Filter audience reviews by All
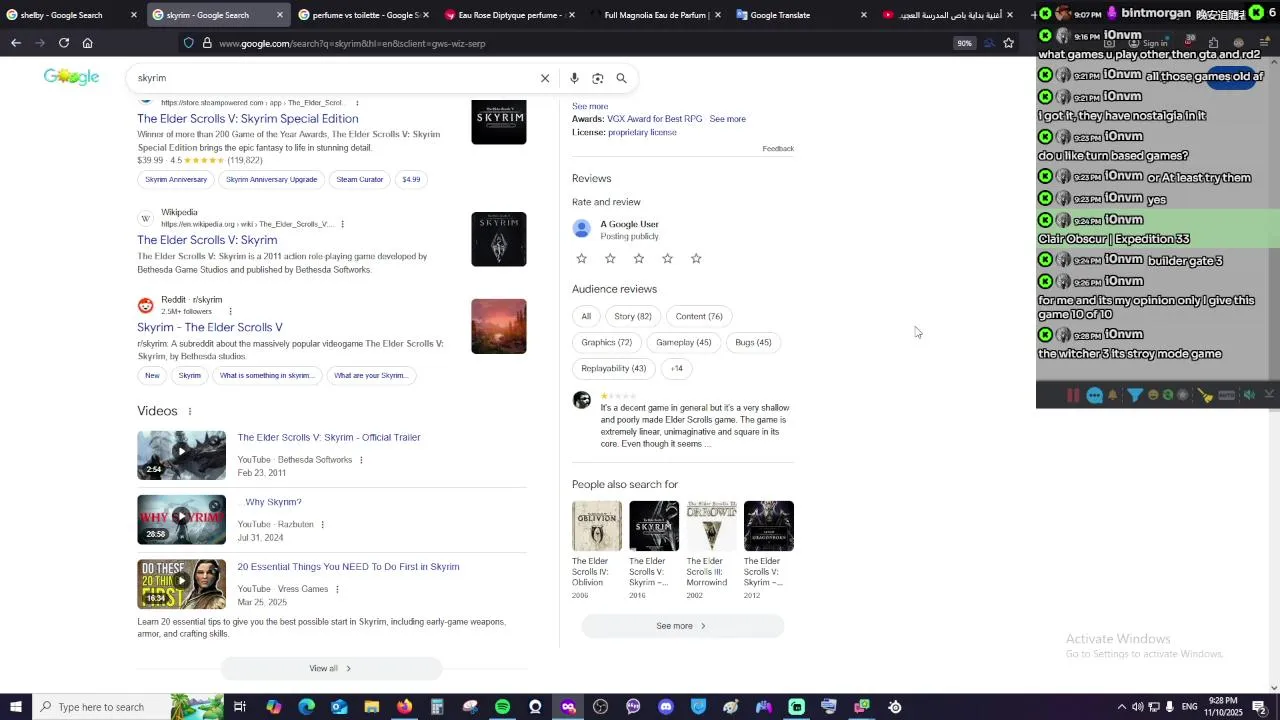This screenshot has width=1280, height=720. [x=586, y=316]
